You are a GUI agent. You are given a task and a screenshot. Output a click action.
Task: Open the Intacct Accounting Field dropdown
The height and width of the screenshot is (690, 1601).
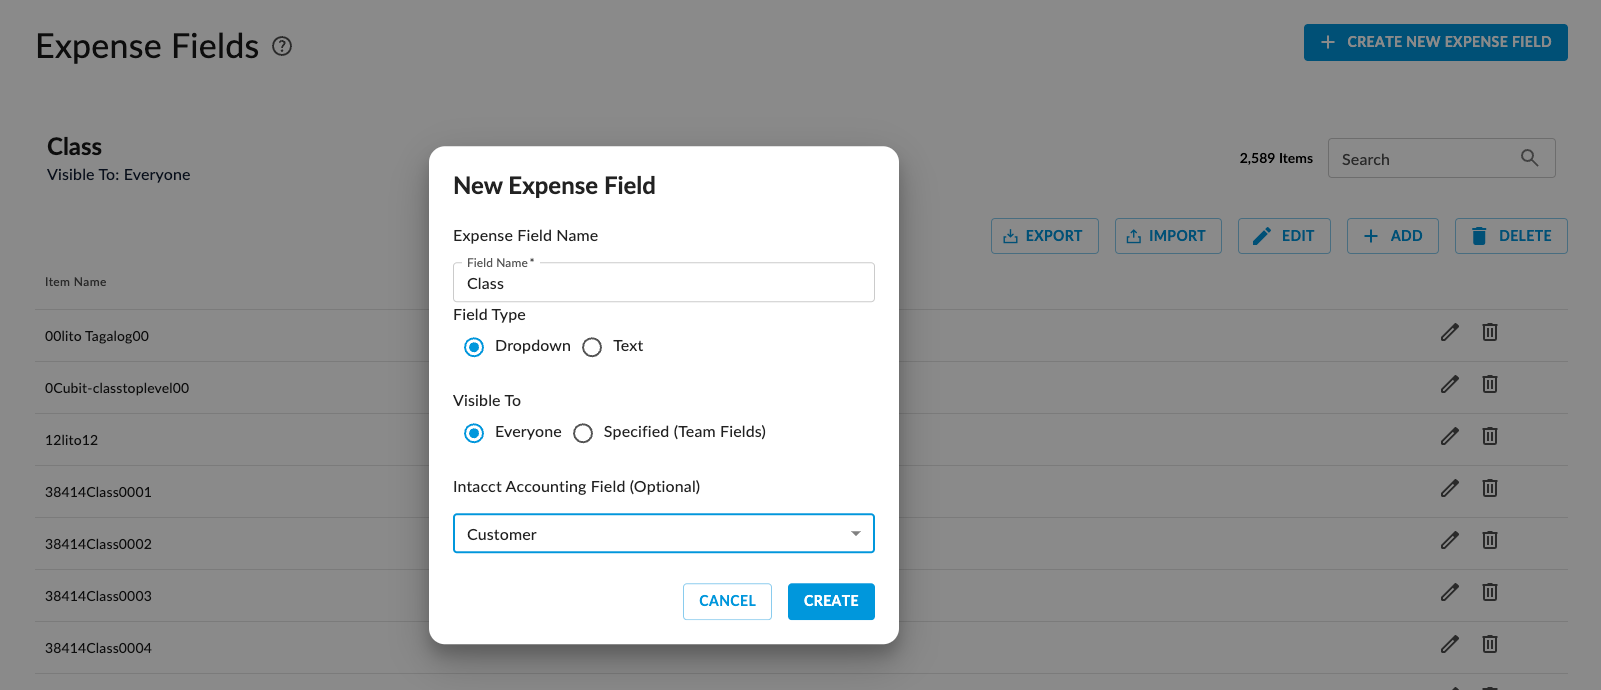(x=663, y=534)
